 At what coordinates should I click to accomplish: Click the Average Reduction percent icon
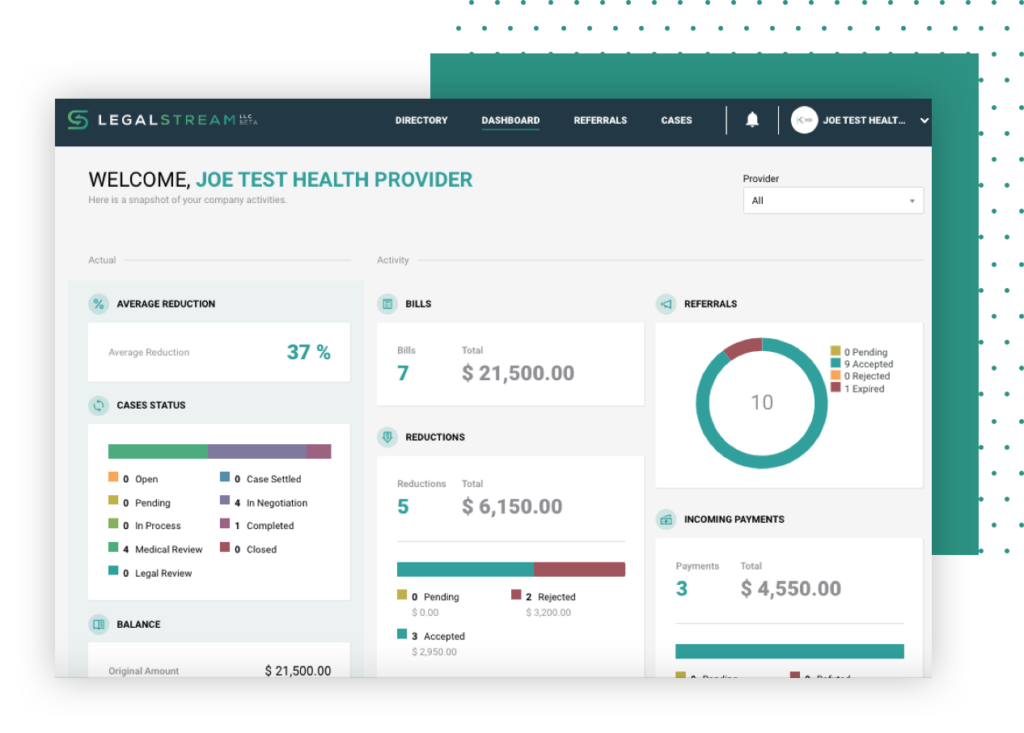(x=99, y=304)
